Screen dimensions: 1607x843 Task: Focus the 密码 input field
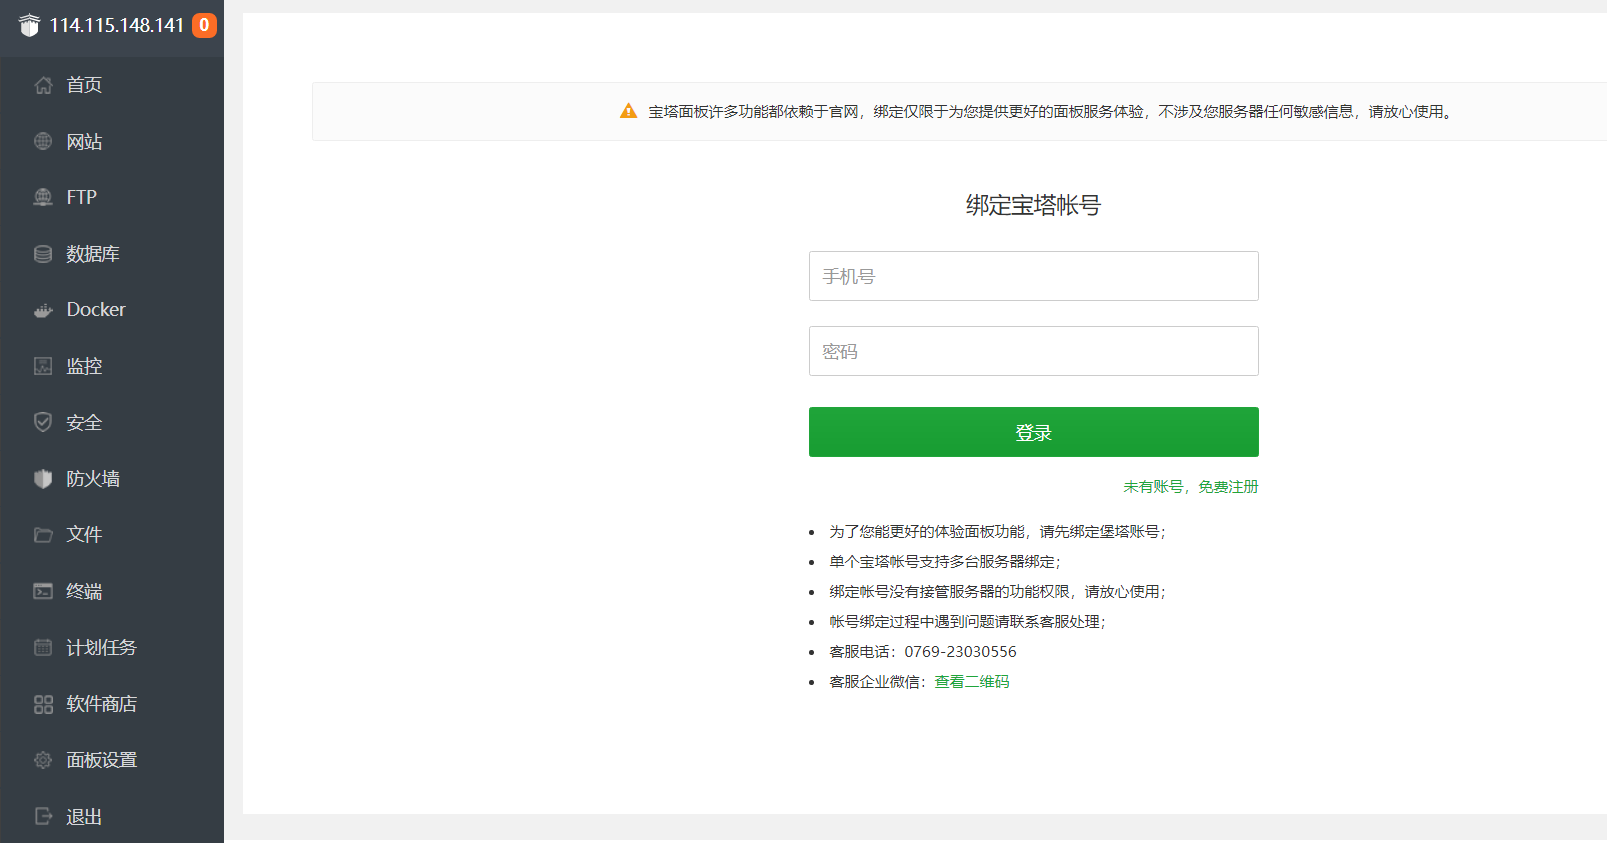click(1033, 351)
